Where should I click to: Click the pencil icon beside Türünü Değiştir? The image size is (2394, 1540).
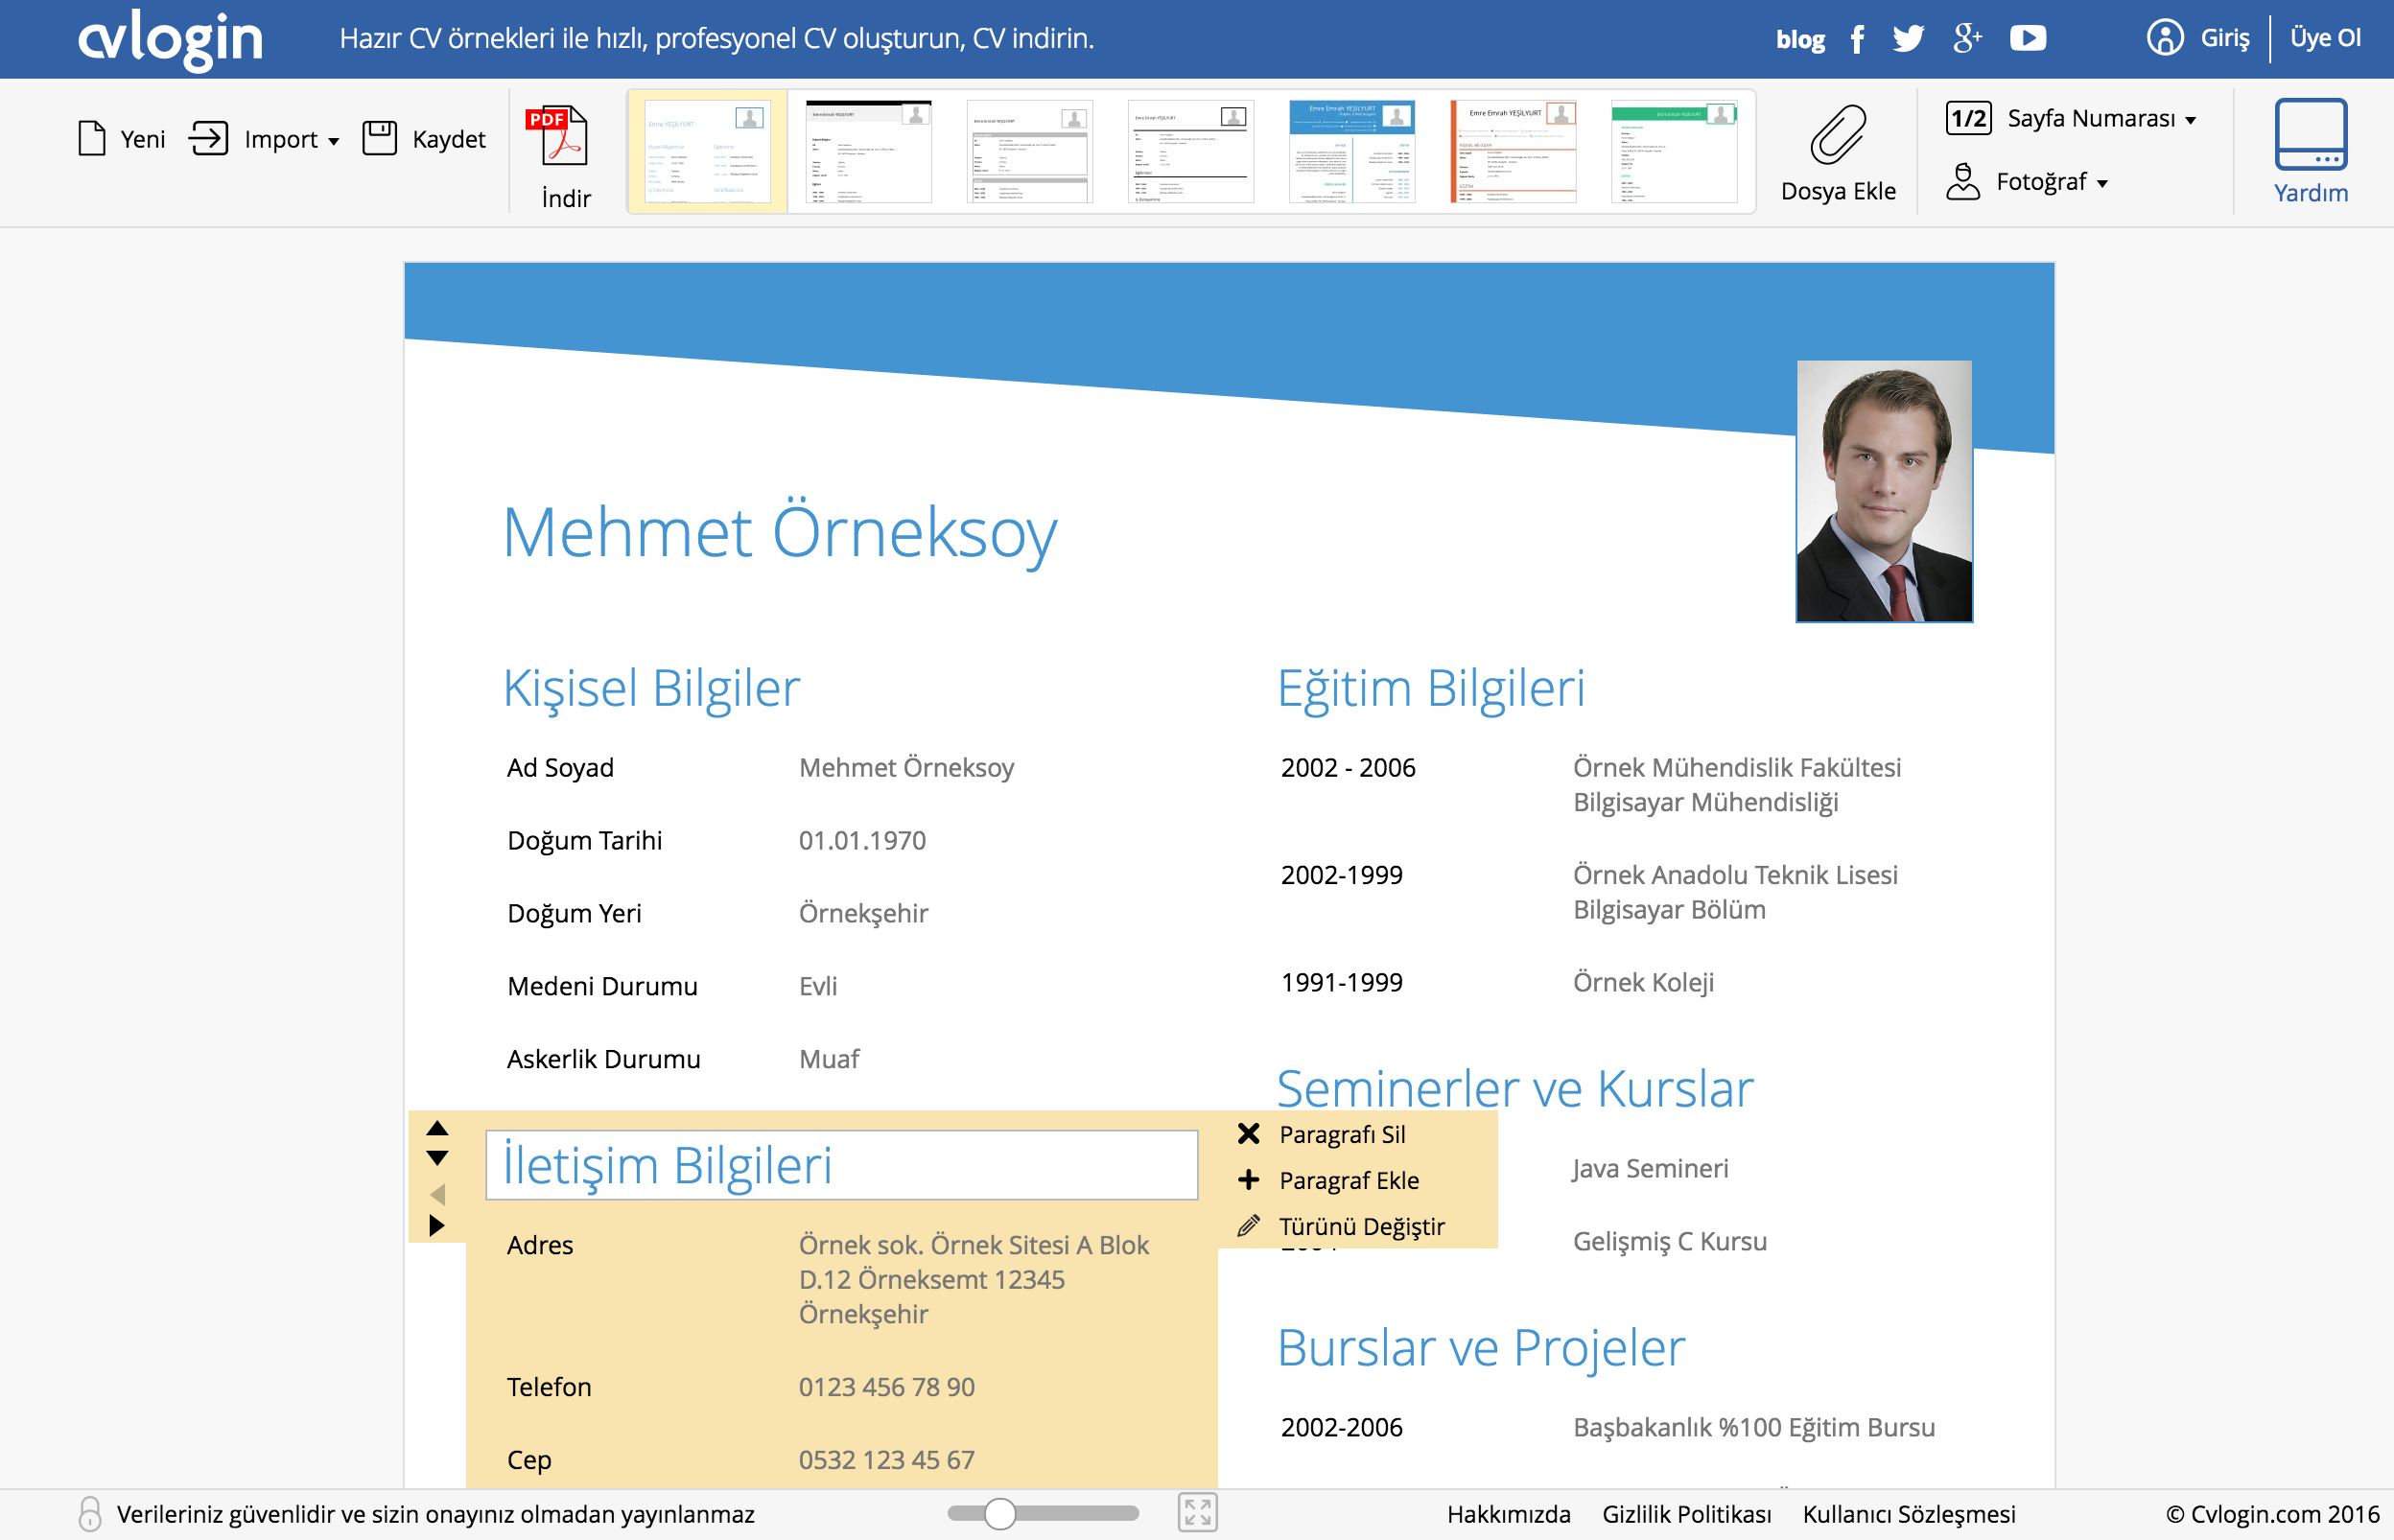click(x=1248, y=1226)
